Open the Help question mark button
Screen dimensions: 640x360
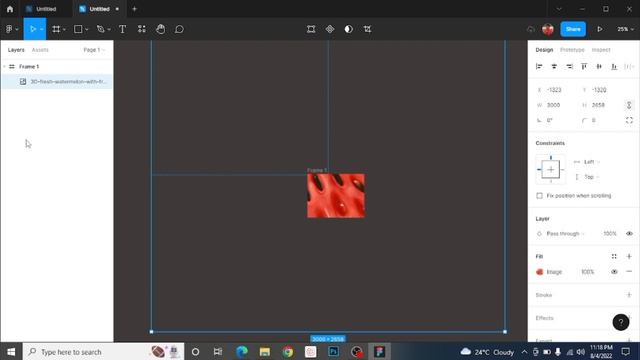click(621, 322)
